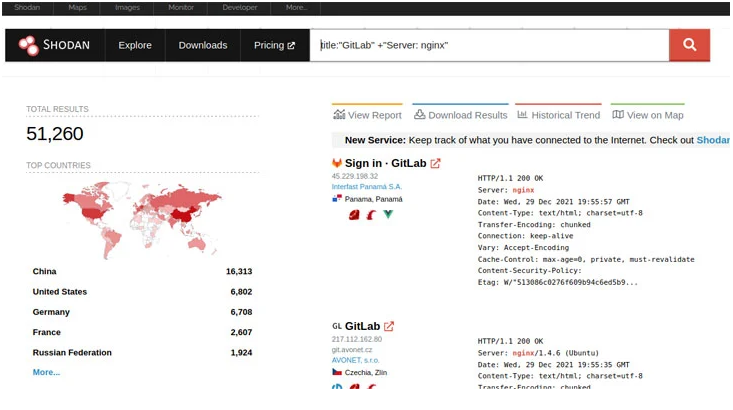Open Developer in the top navigation bar
This screenshot has width=733, height=410.
(240, 7)
